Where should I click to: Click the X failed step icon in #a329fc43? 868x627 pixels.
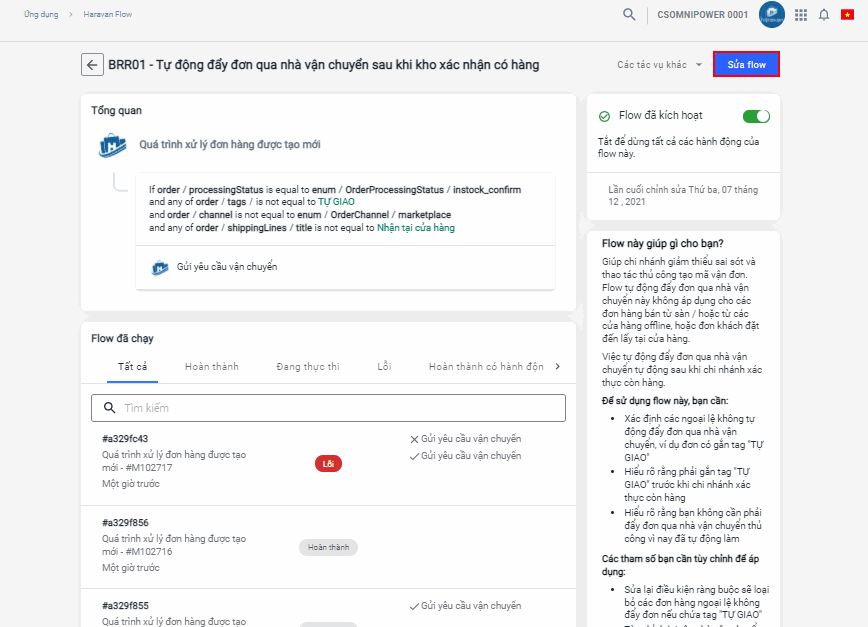coord(414,439)
